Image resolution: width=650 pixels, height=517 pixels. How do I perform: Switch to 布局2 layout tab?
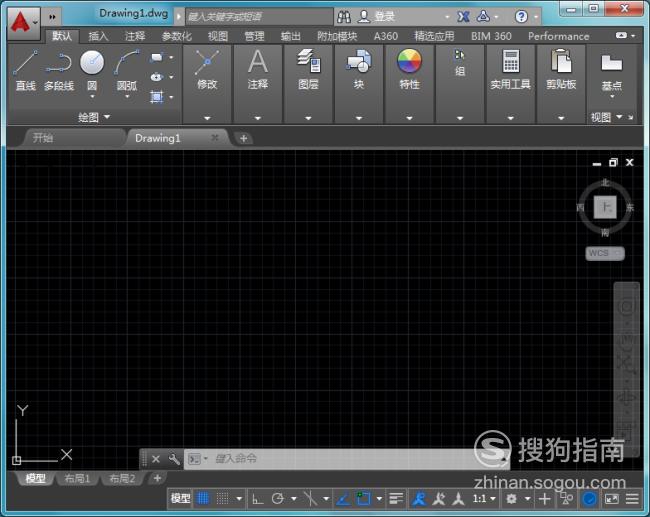click(x=122, y=478)
